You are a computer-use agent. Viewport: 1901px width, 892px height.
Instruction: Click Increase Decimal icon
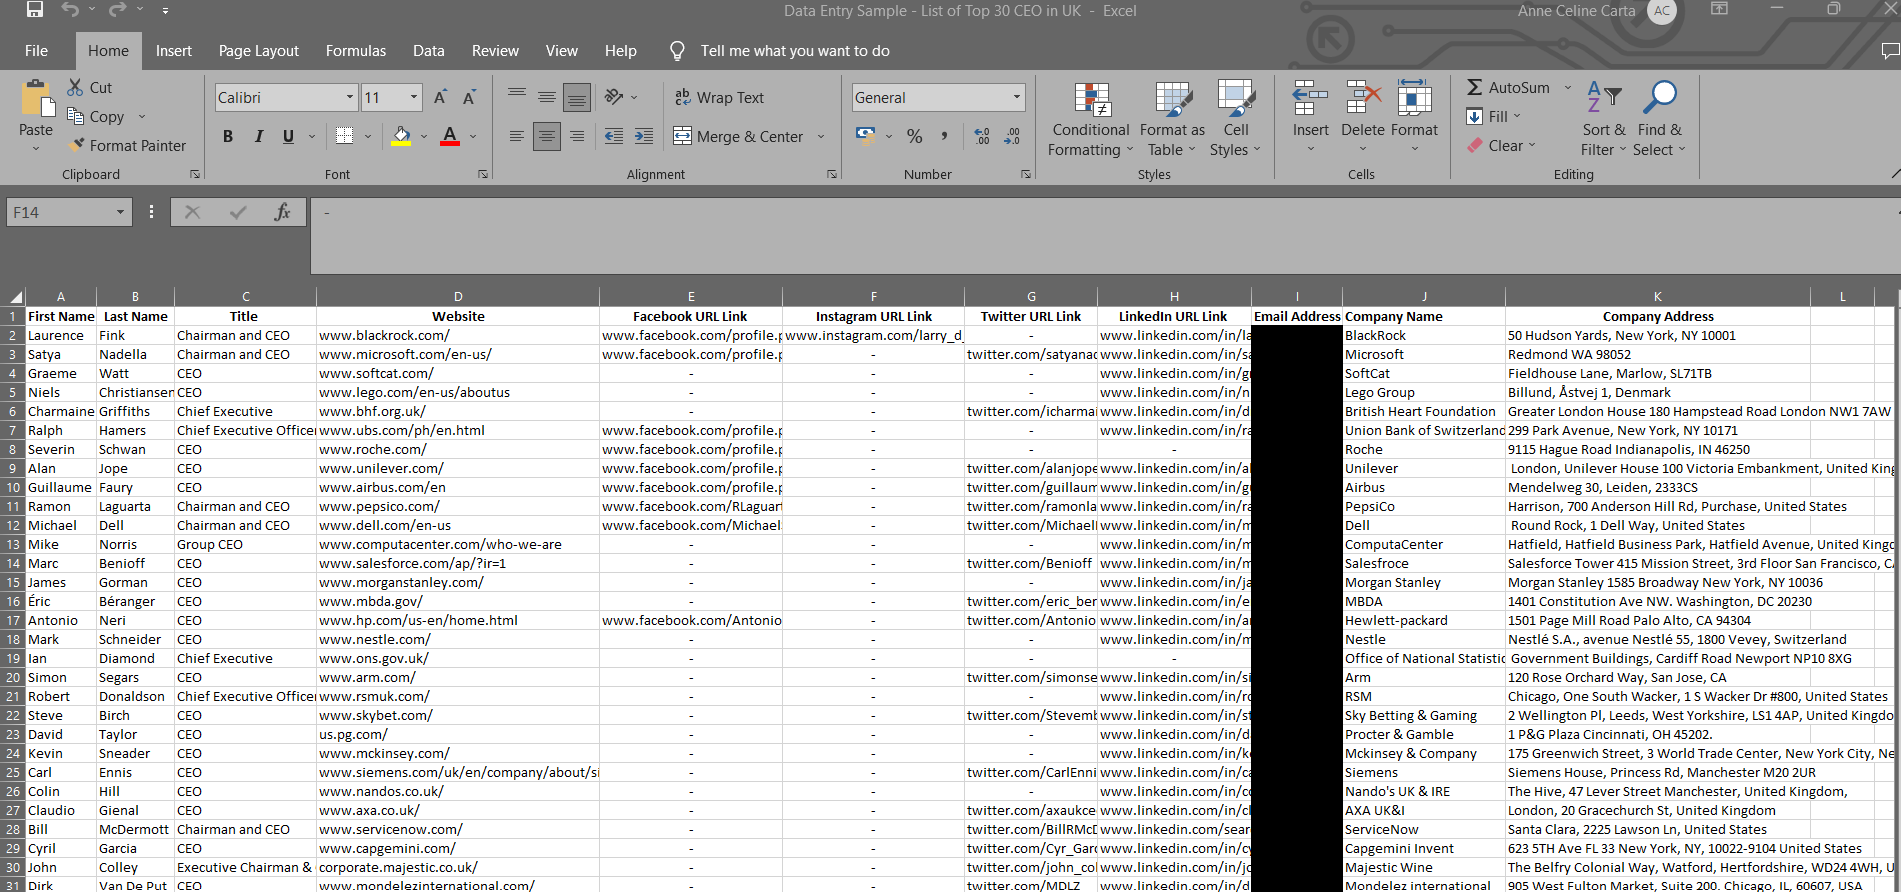982,136
